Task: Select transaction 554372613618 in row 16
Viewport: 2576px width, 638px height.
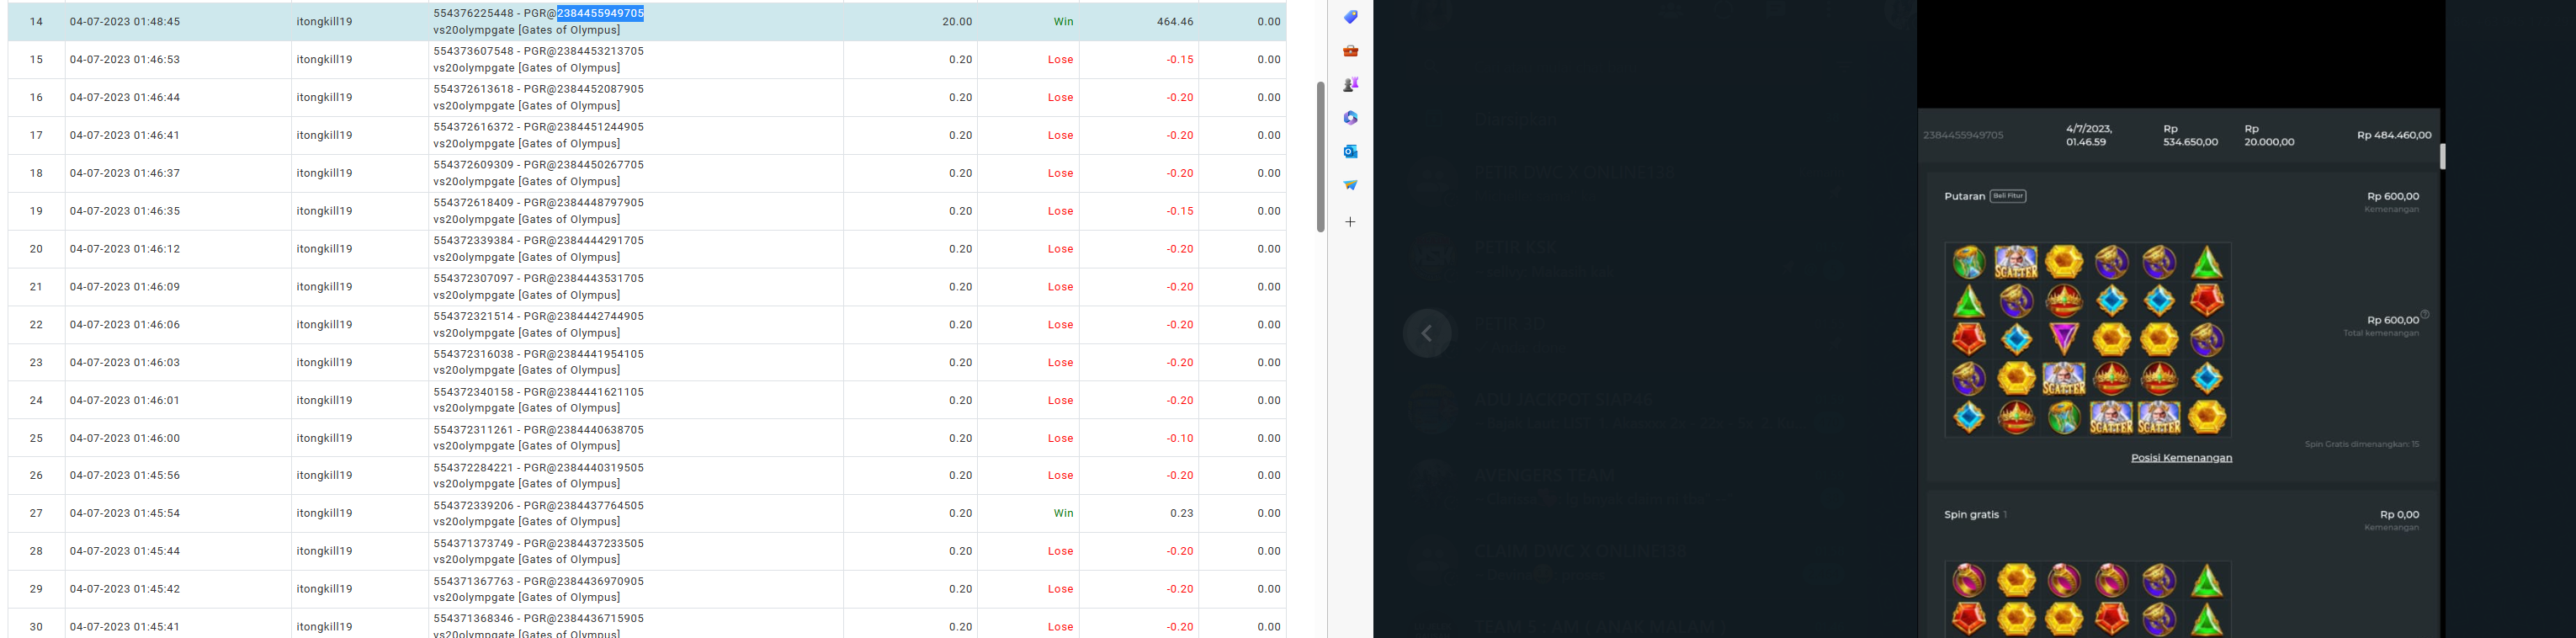Action: click(473, 89)
